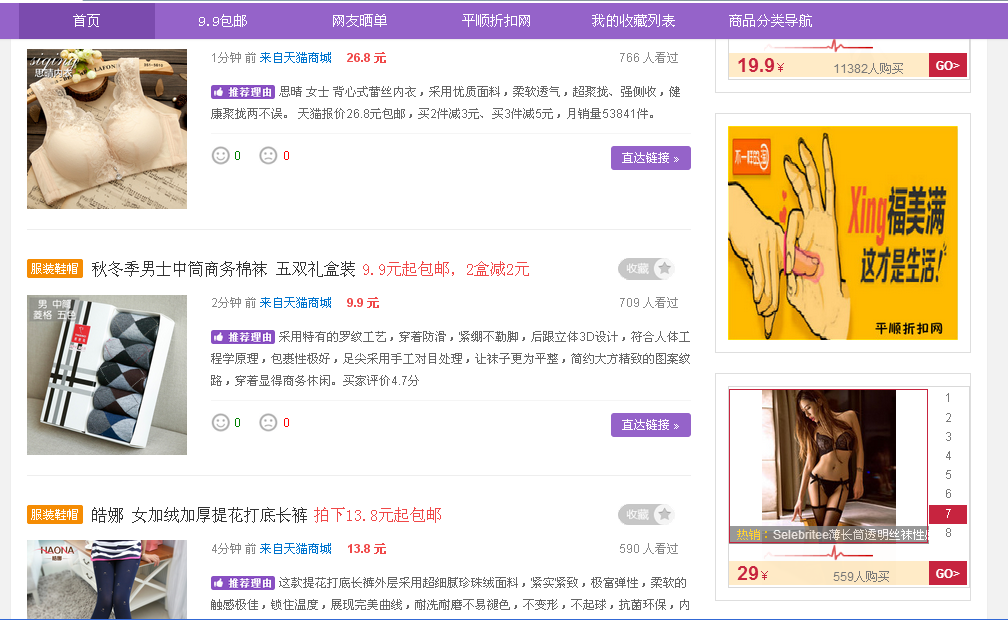
Task: Click the 559人购买 purchase count
Action: coord(861,576)
